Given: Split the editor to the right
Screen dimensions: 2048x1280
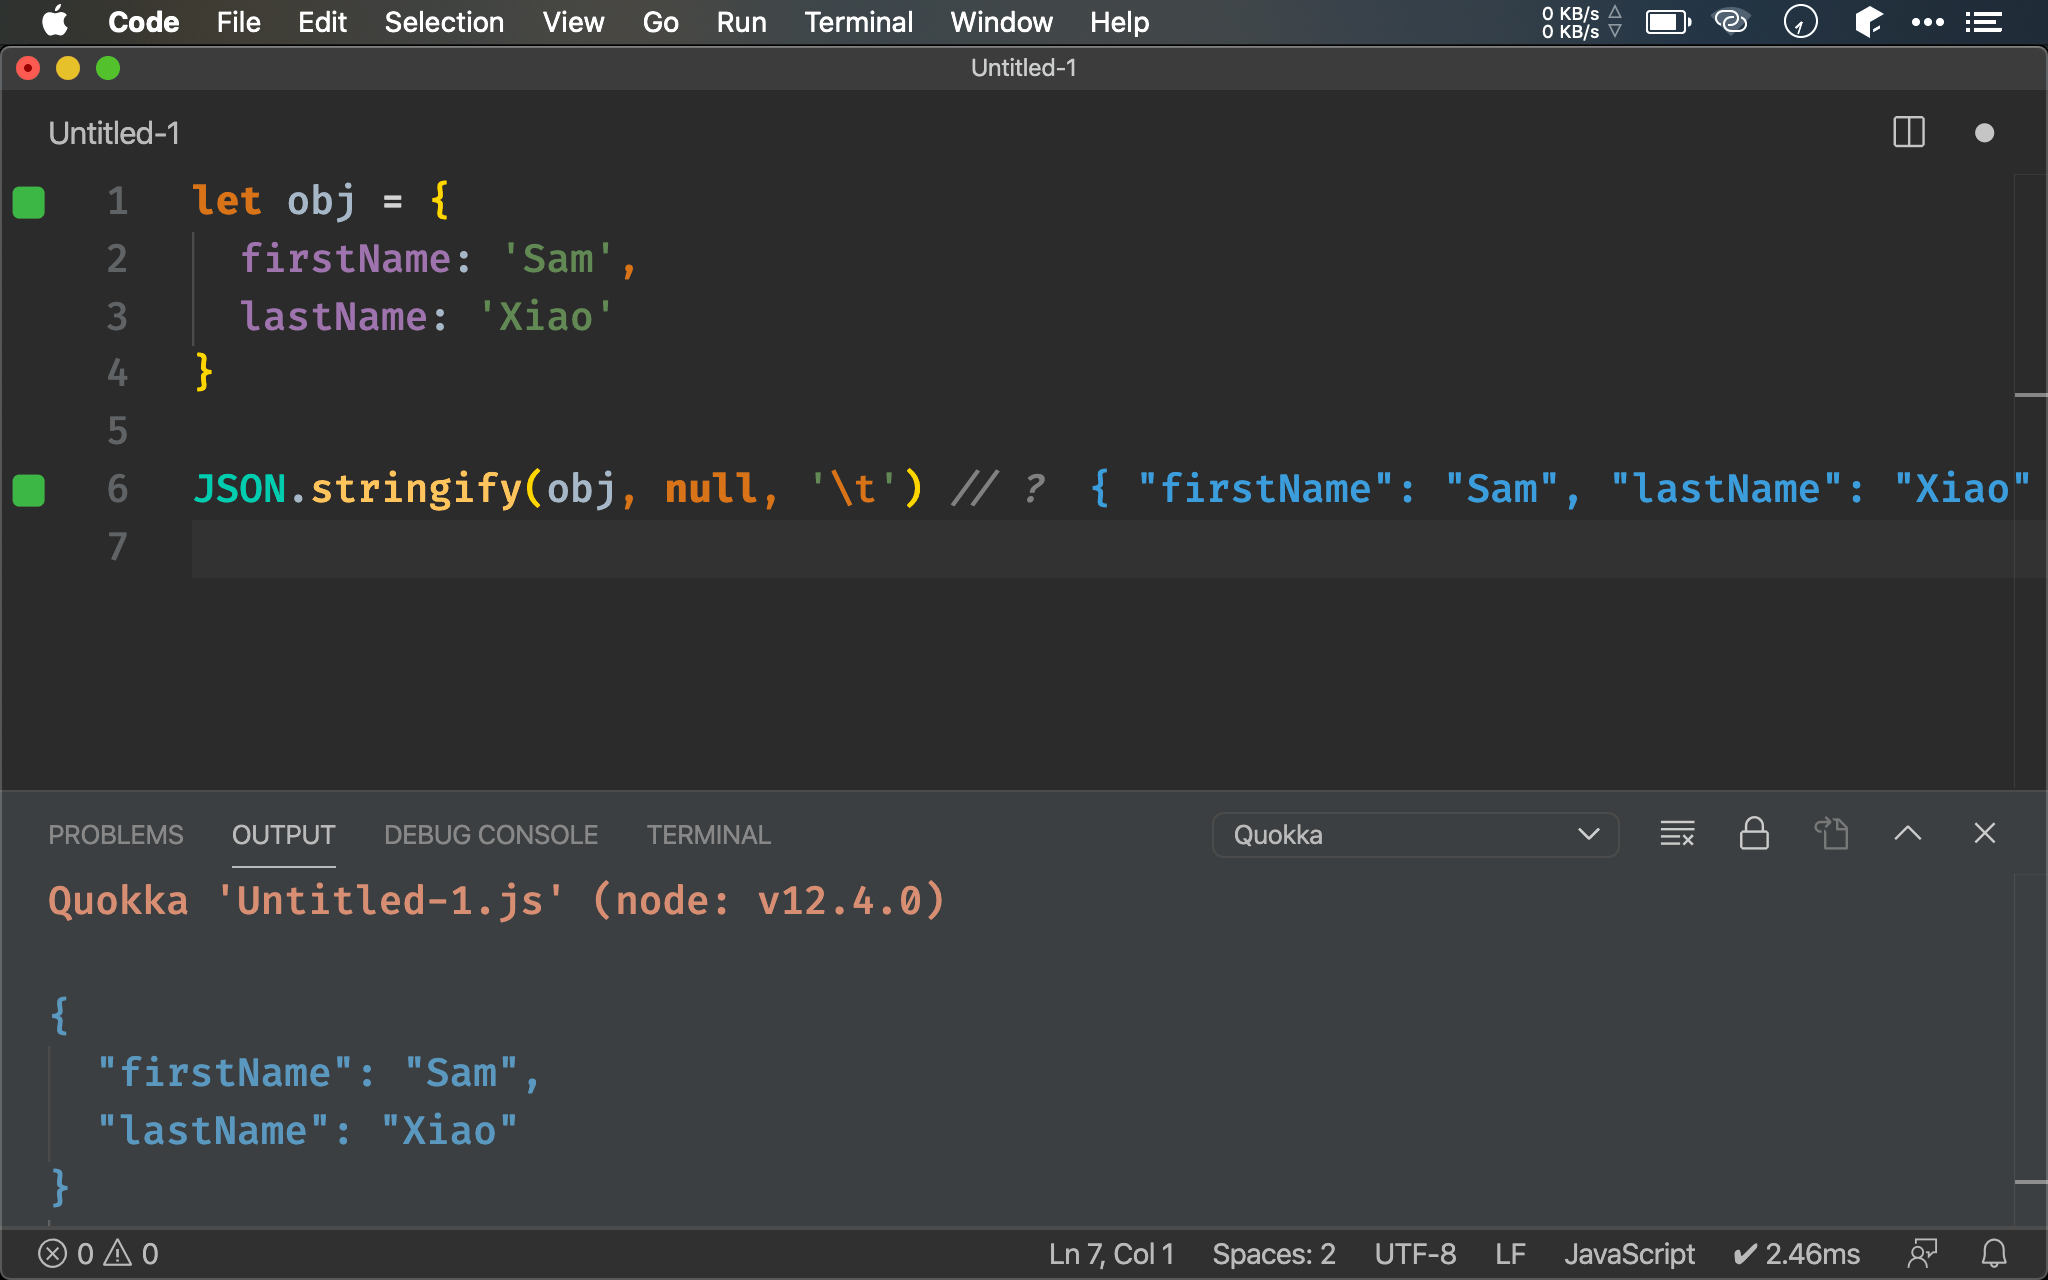Looking at the screenshot, I should 1908,132.
